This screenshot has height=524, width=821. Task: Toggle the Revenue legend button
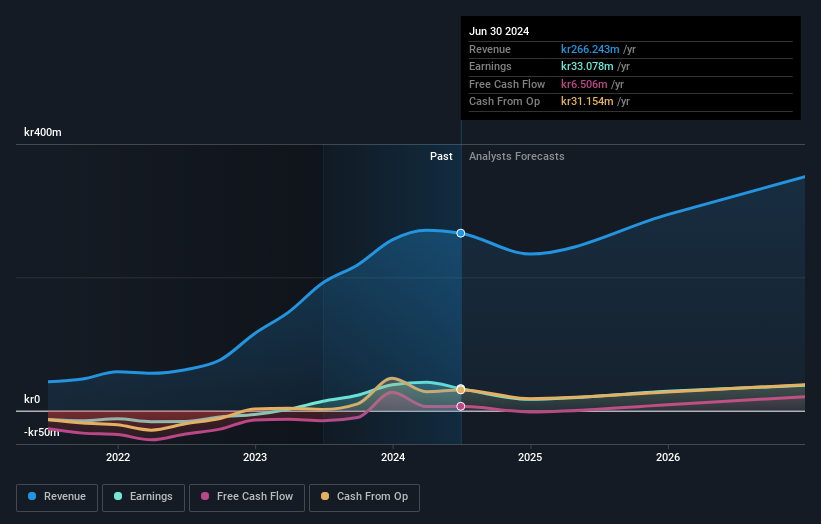tap(57, 497)
